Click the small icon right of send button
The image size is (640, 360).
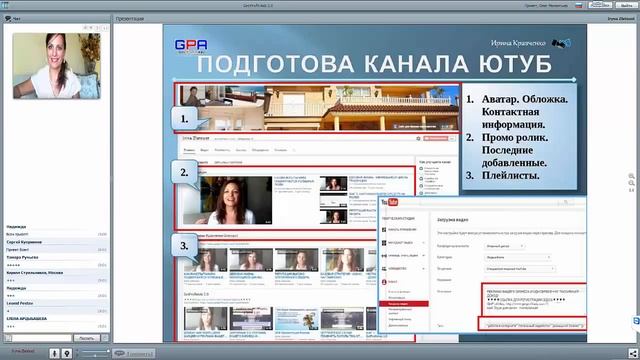pyautogui.click(x=105, y=338)
